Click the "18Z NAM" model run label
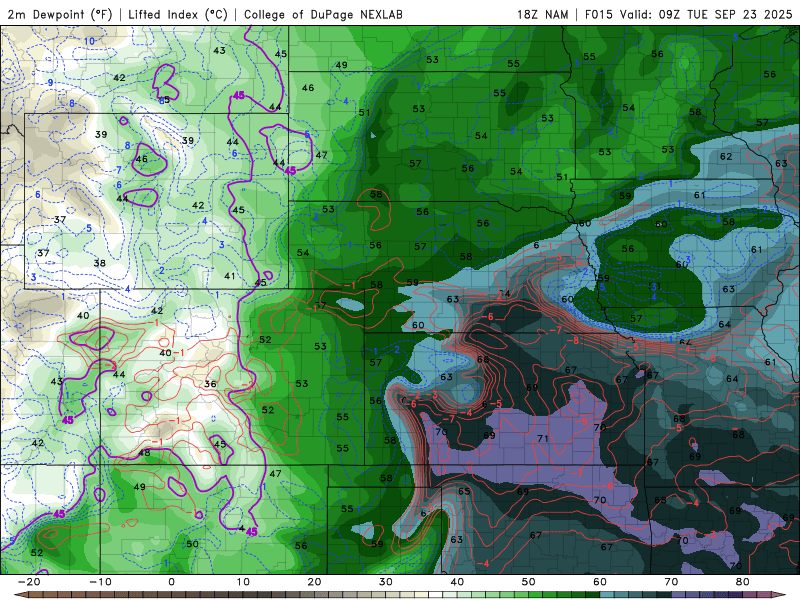Viewport: 800px width, 600px height. click(542, 14)
